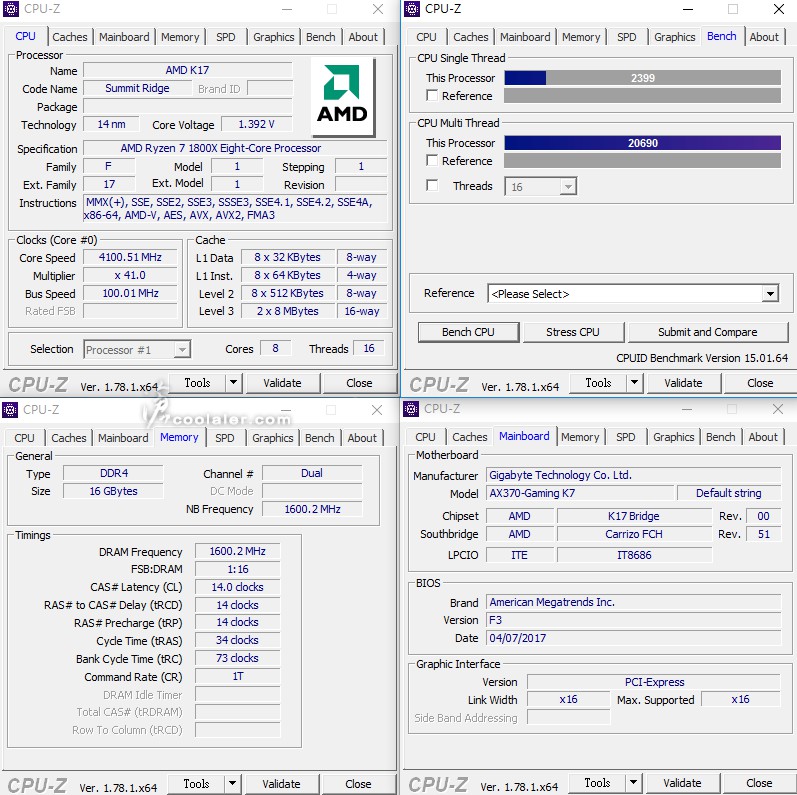Click memory Size value 16 GBytes
The image size is (797, 795).
pos(113,491)
